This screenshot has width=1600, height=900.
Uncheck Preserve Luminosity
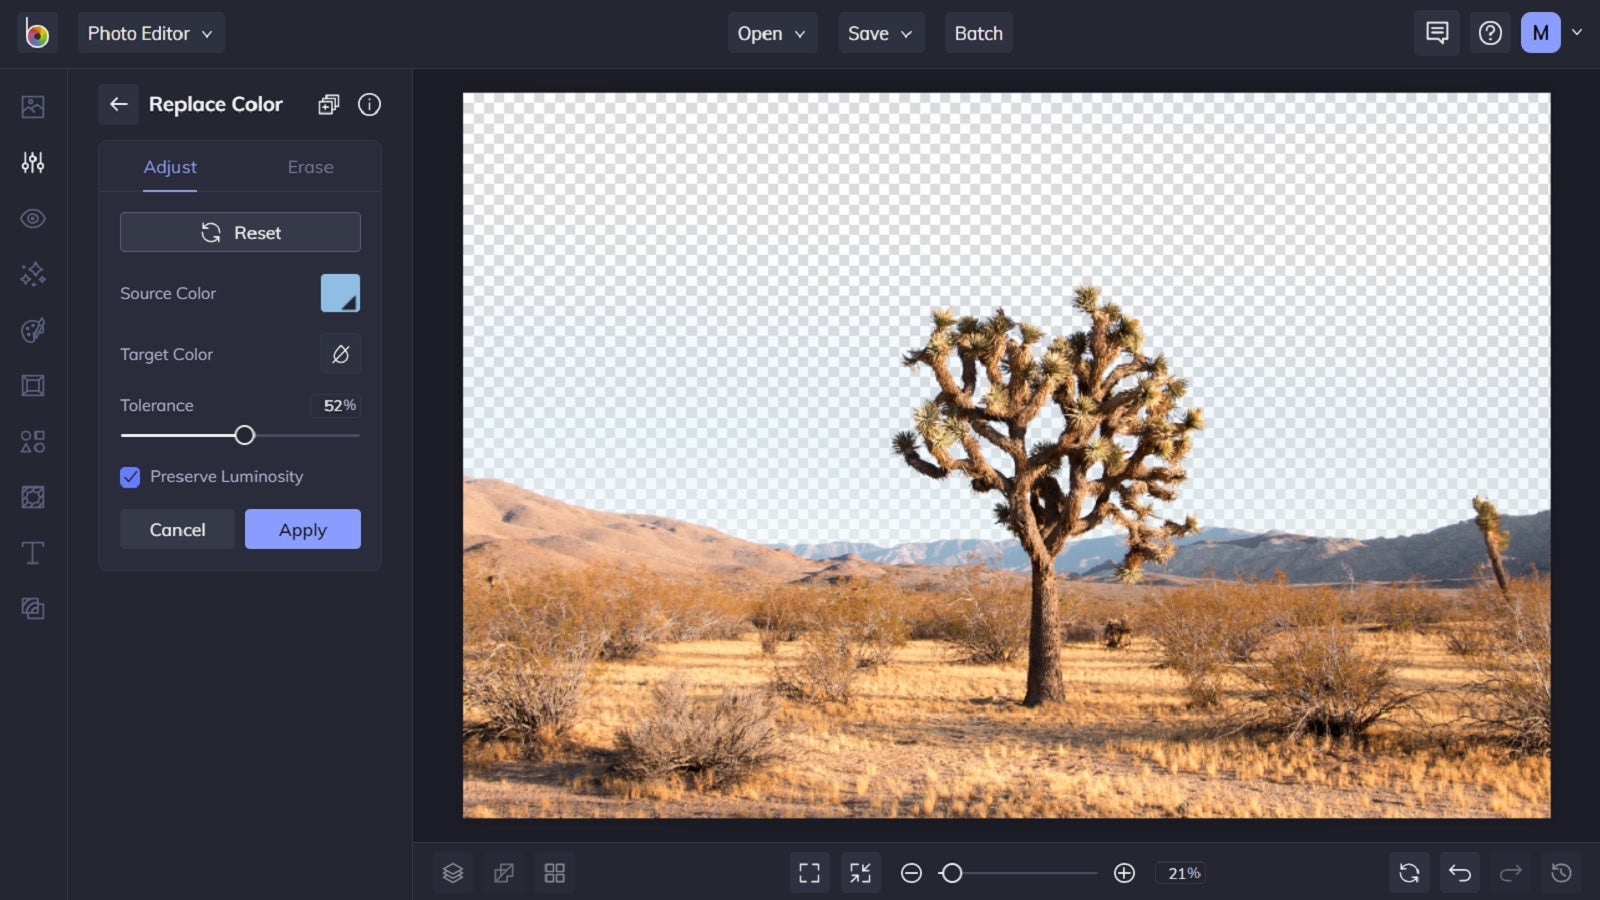click(130, 477)
